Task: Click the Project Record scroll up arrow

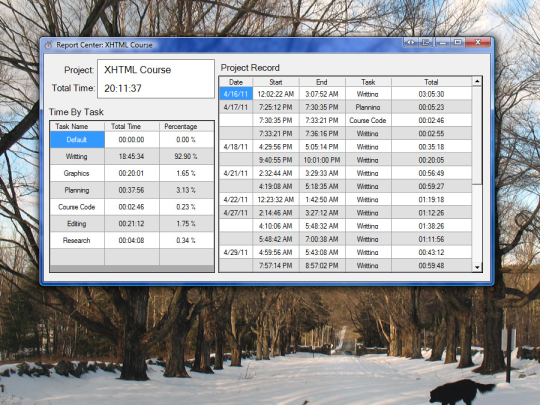Action: (477, 82)
